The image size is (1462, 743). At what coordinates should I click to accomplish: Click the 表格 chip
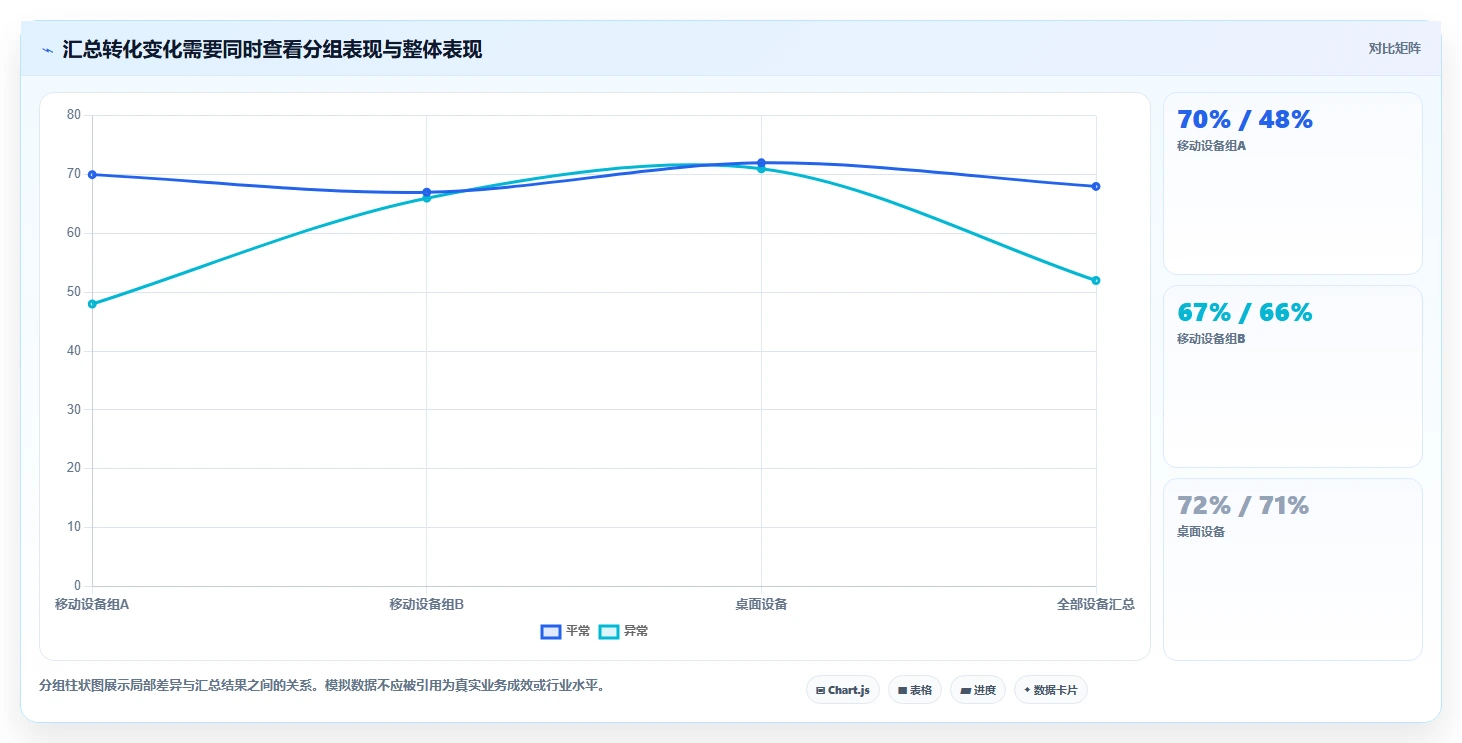point(914,690)
